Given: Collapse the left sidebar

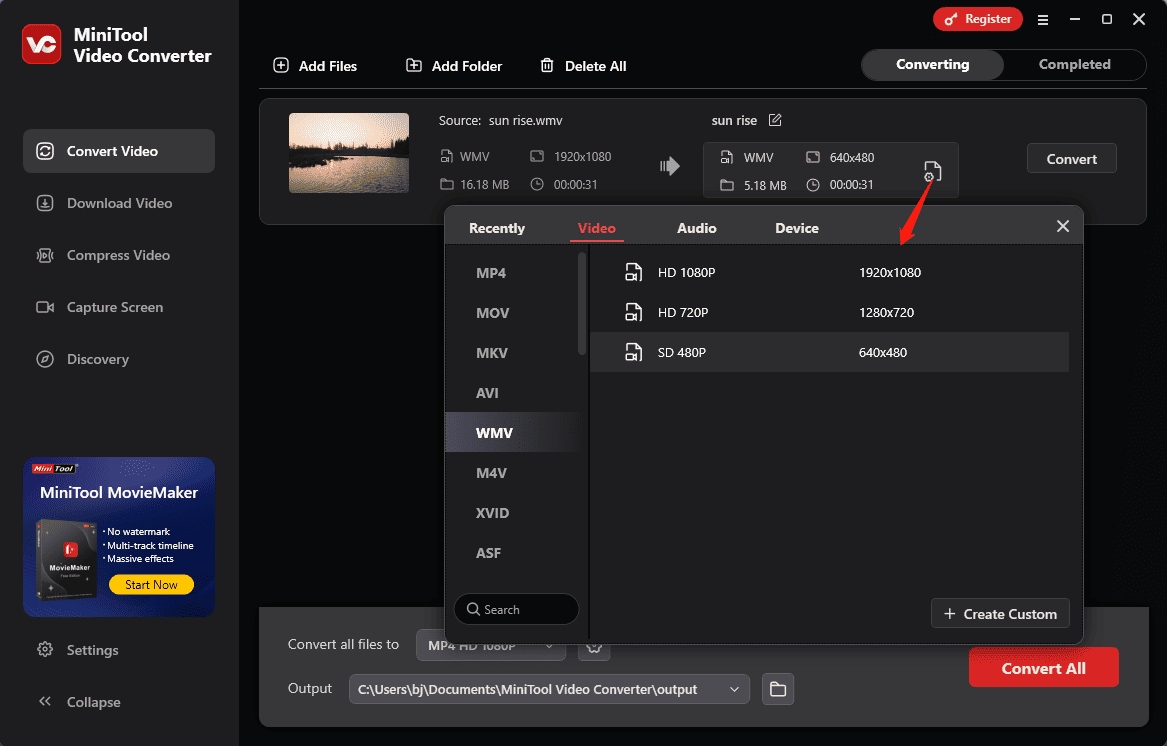Looking at the screenshot, I should pos(79,702).
